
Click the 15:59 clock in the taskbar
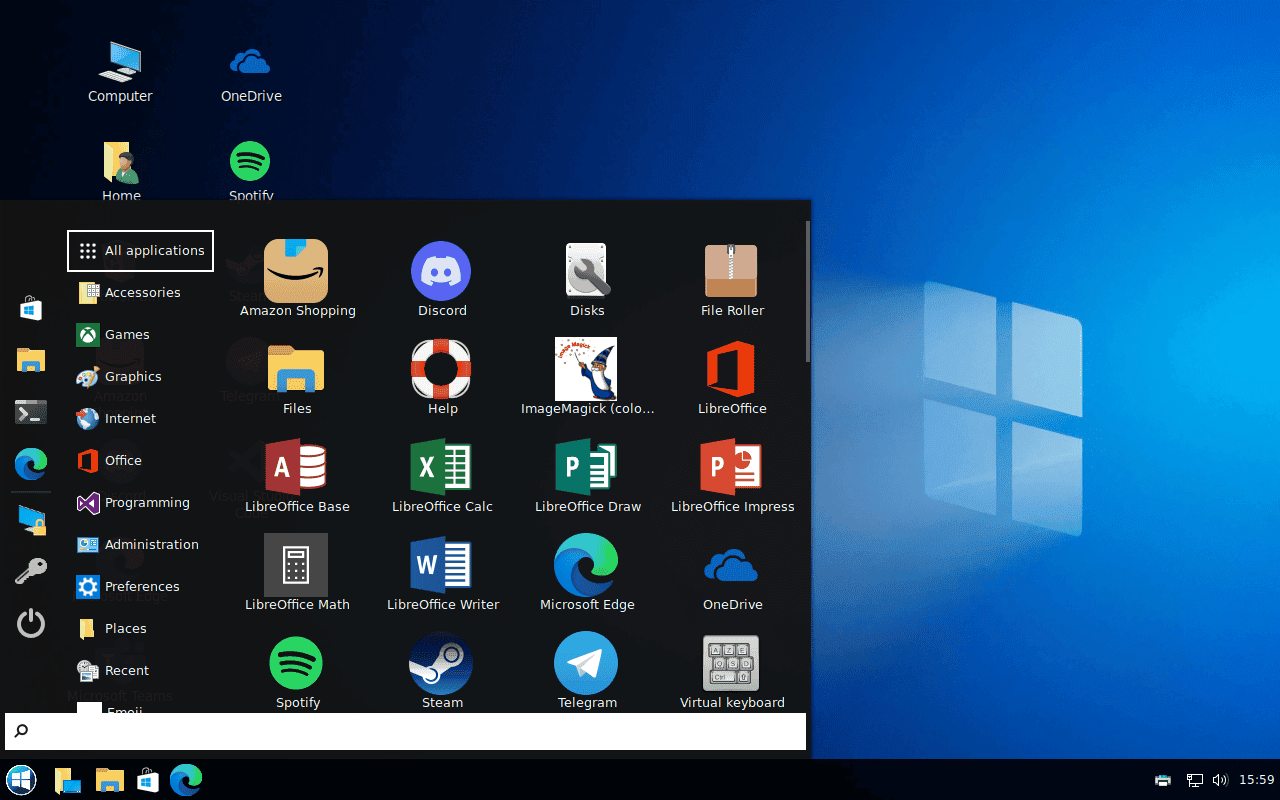[x=1257, y=780]
